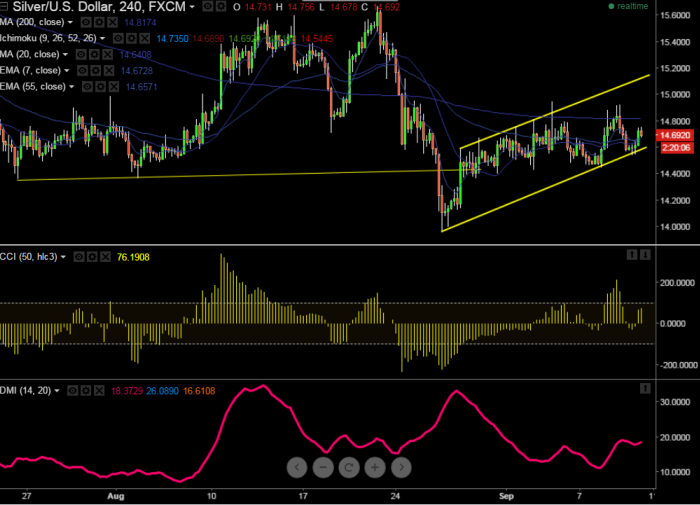Click the 30.0000 label on DMI scale
The height and width of the screenshot is (505, 700).
675,402
